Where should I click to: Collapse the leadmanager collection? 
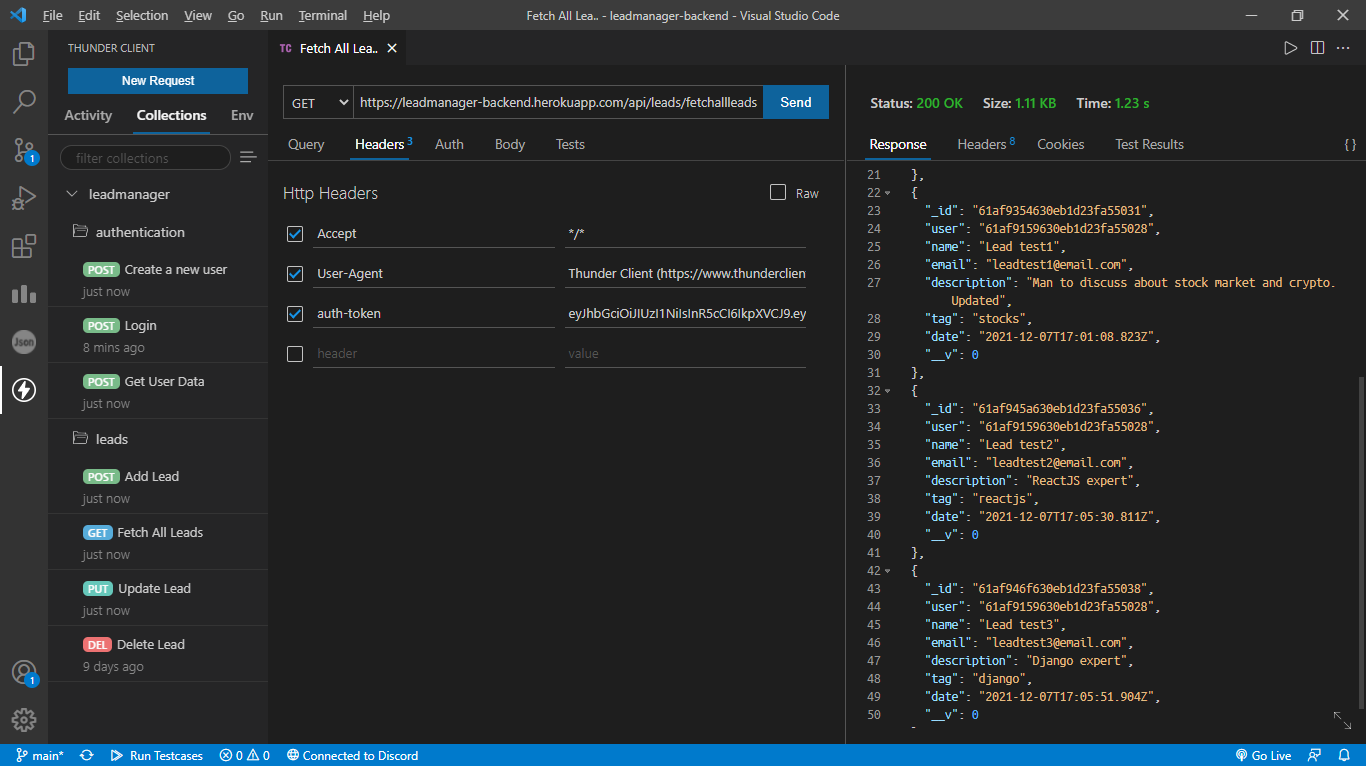[71, 194]
